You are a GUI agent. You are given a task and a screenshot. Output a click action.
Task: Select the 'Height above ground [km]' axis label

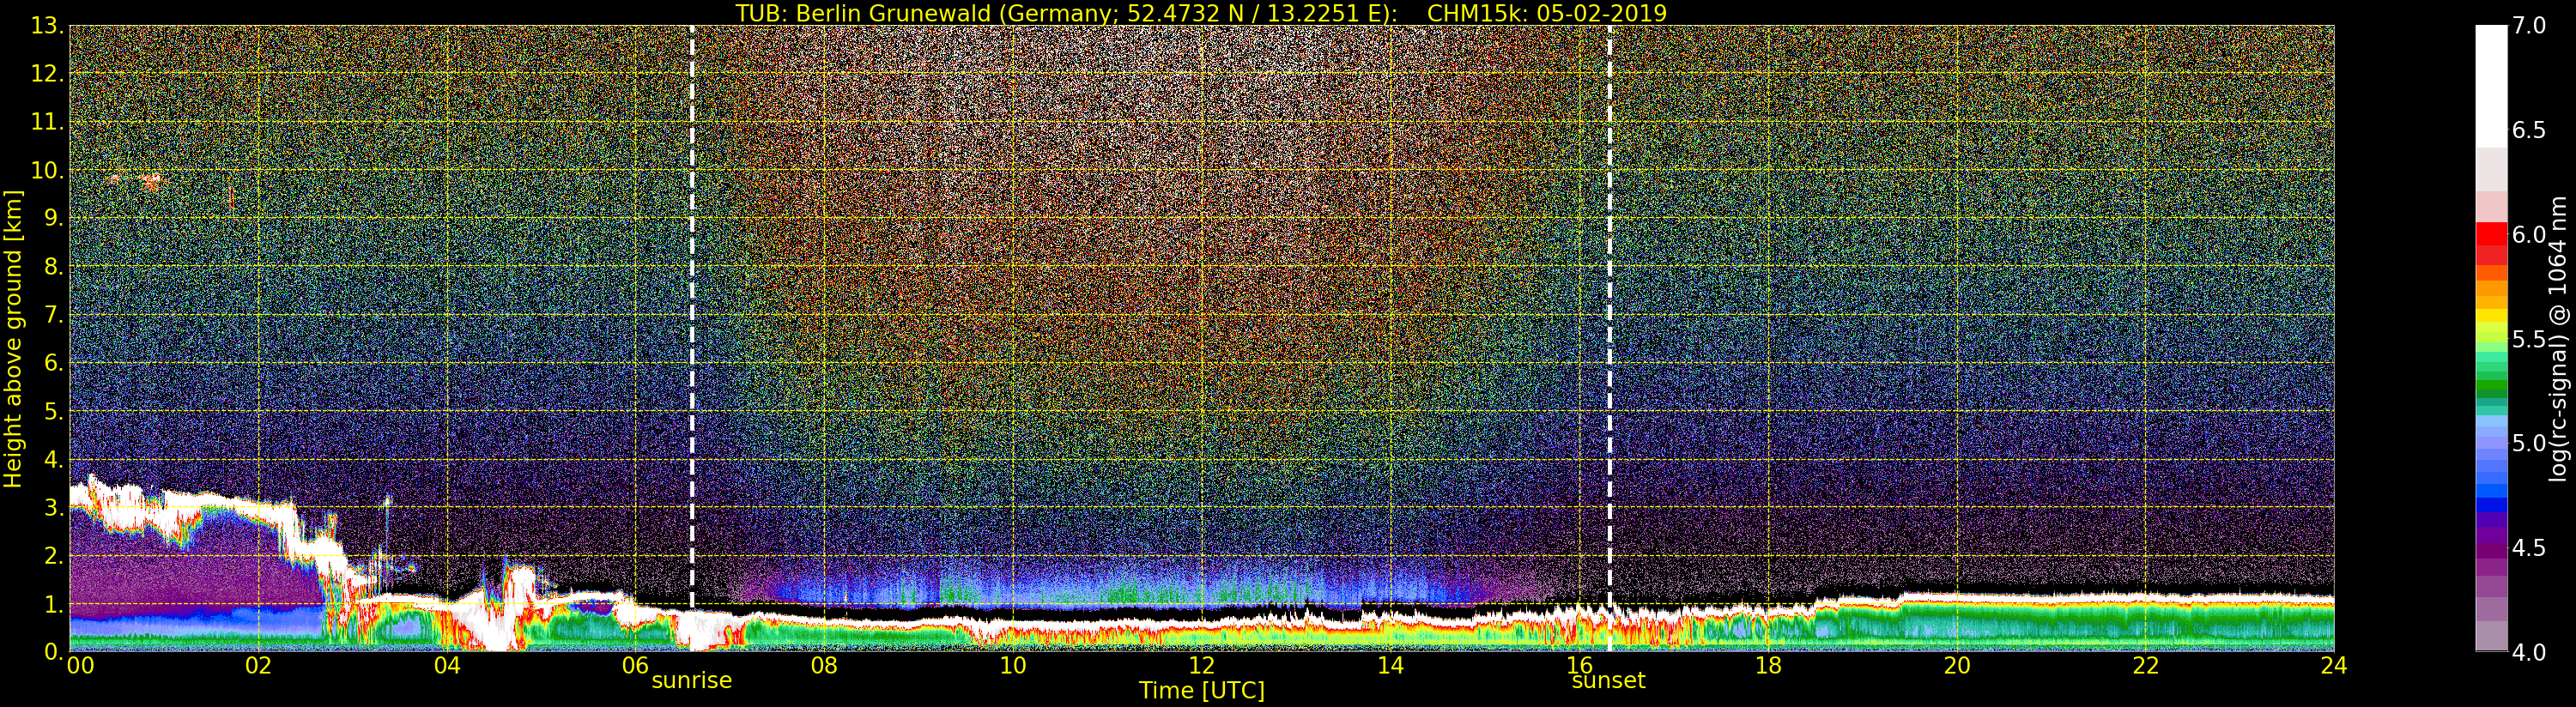click(x=13, y=338)
